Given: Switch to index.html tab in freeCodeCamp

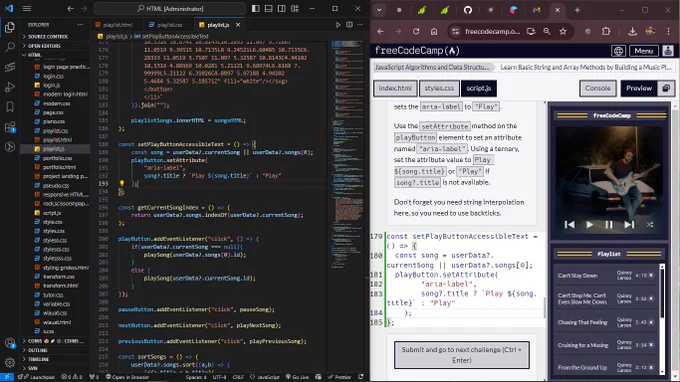Looking at the screenshot, I should click(x=395, y=88).
